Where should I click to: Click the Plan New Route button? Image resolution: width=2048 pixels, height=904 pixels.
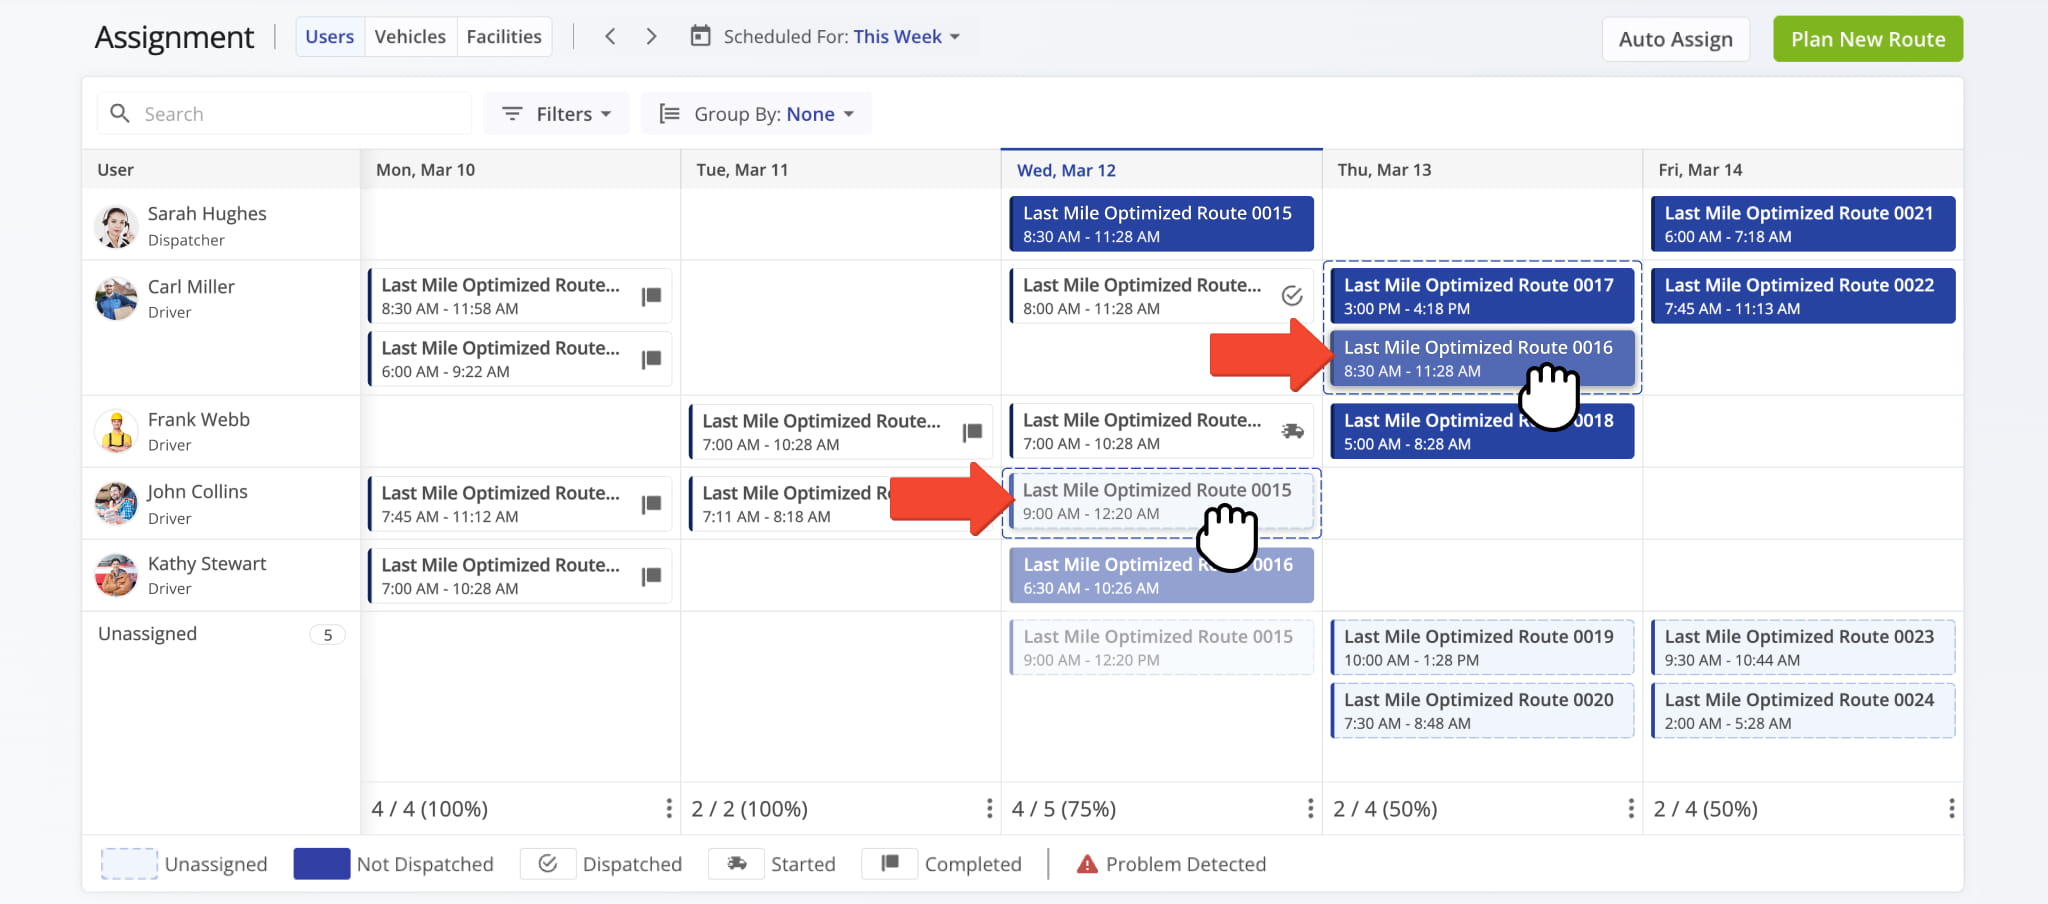[1867, 39]
